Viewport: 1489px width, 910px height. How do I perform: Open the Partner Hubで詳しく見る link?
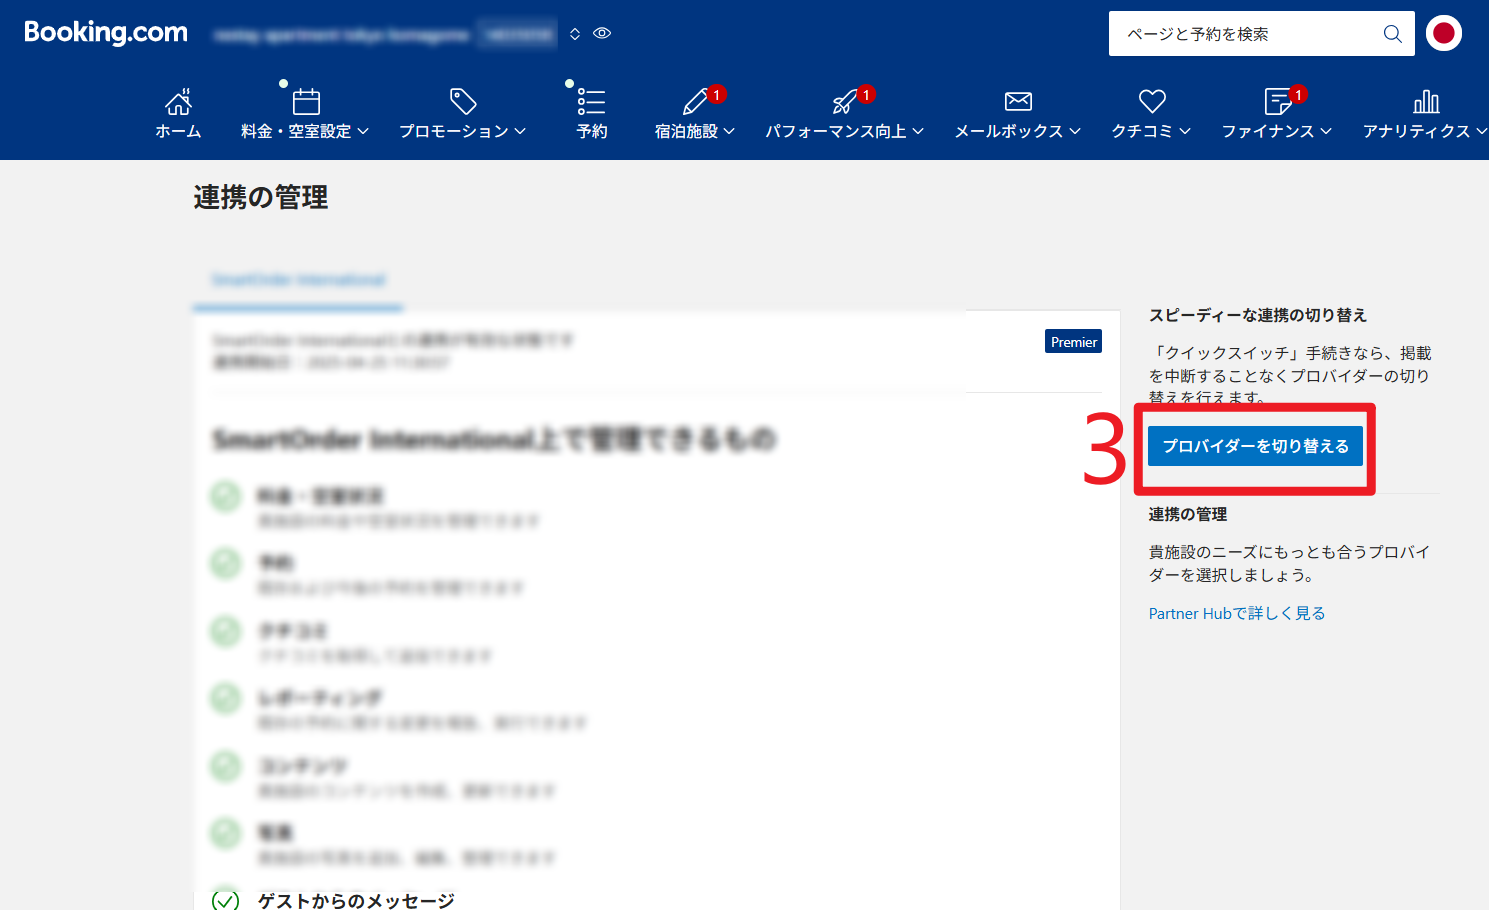coord(1236,613)
